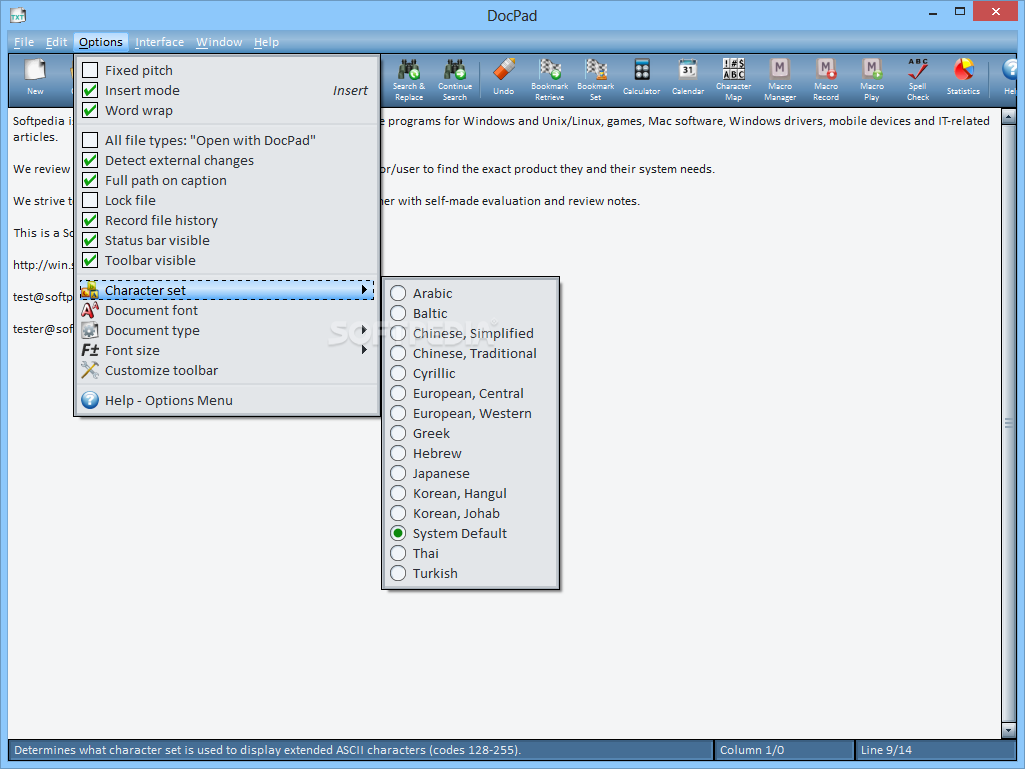
Task: Open the Character Map tool
Action: pyautogui.click(x=733, y=80)
